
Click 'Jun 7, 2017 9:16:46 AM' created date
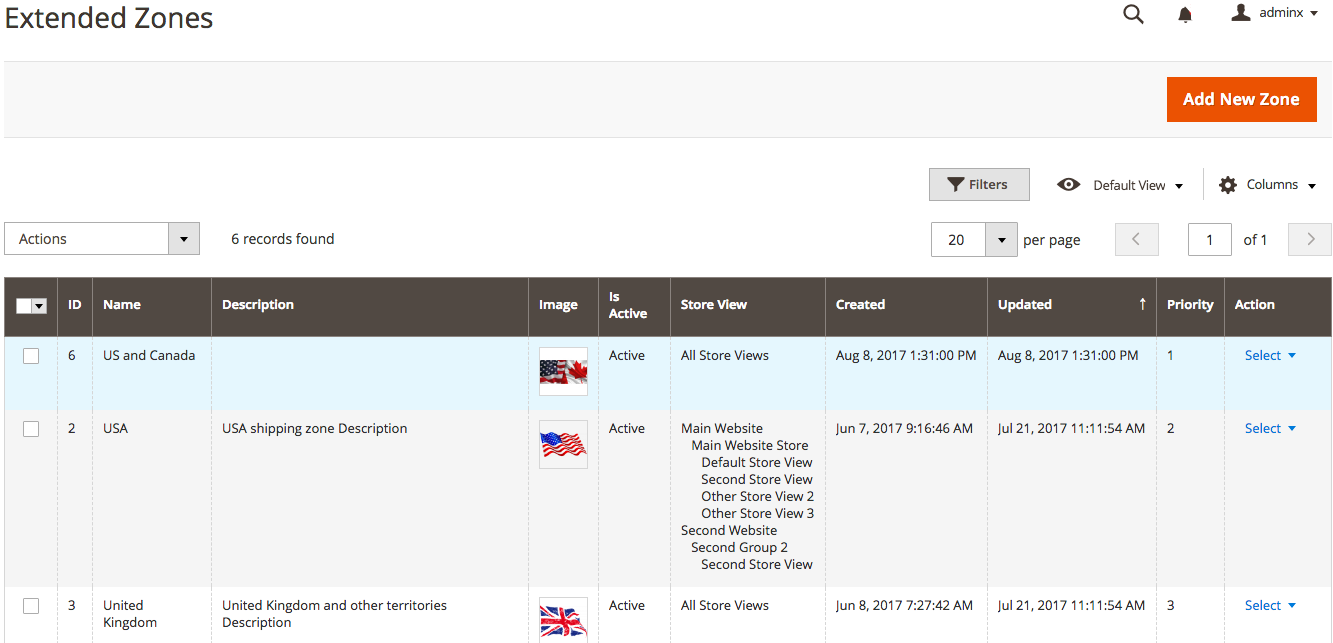pyautogui.click(x=904, y=428)
